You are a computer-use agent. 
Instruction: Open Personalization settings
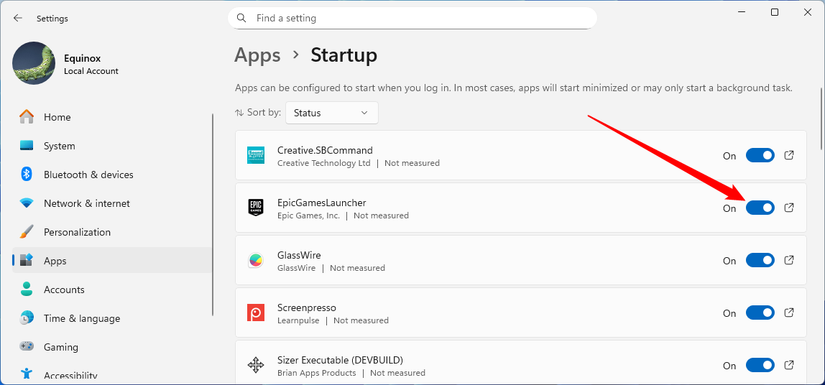112,232
